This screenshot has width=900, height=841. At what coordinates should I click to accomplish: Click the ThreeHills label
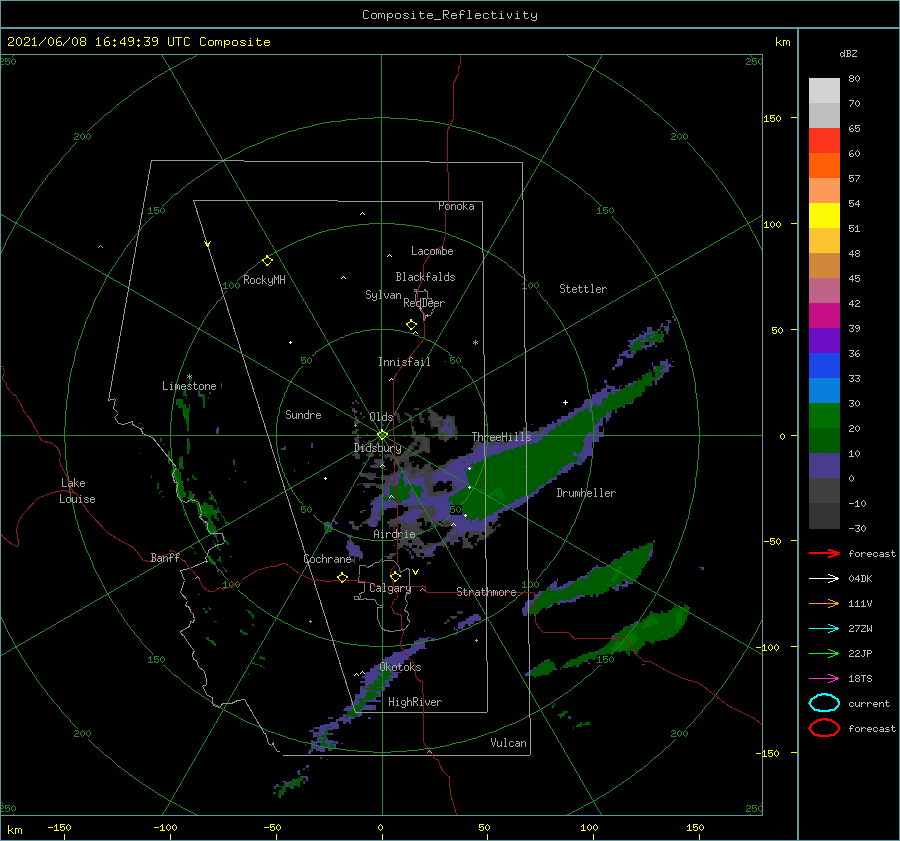click(x=502, y=437)
